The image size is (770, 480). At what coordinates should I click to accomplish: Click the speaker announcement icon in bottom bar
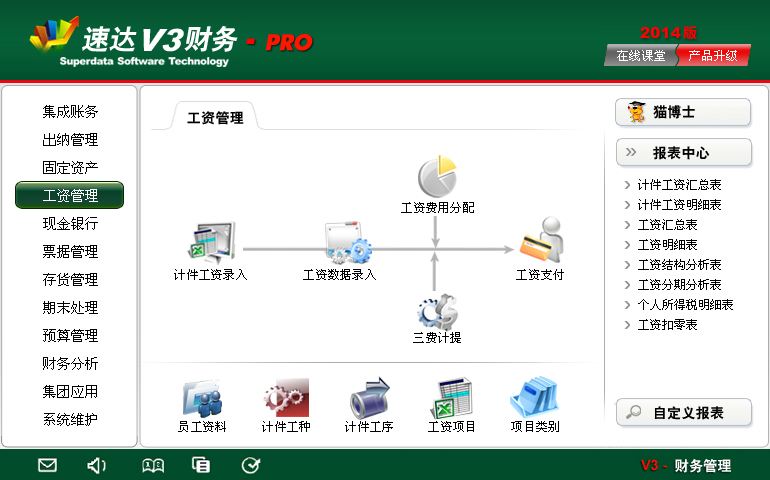96,465
